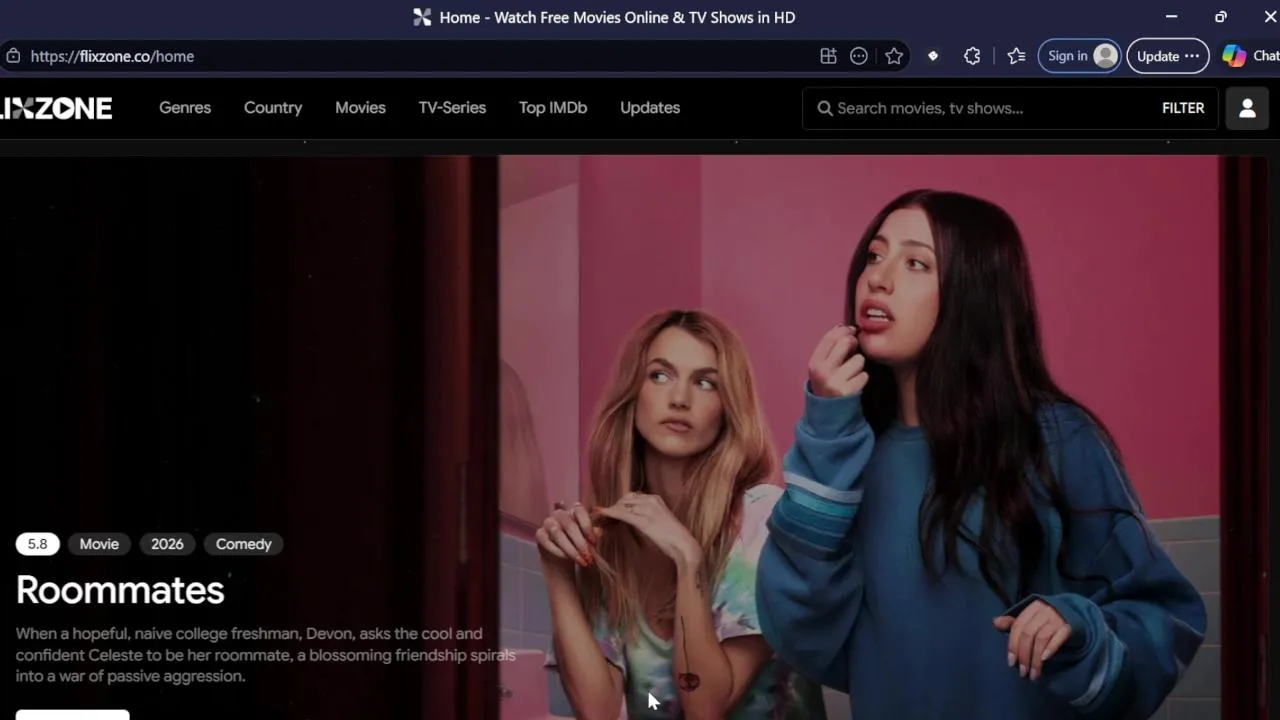Click the search magnifier icon
The width and height of the screenshot is (1280, 720).
pyautogui.click(x=825, y=108)
